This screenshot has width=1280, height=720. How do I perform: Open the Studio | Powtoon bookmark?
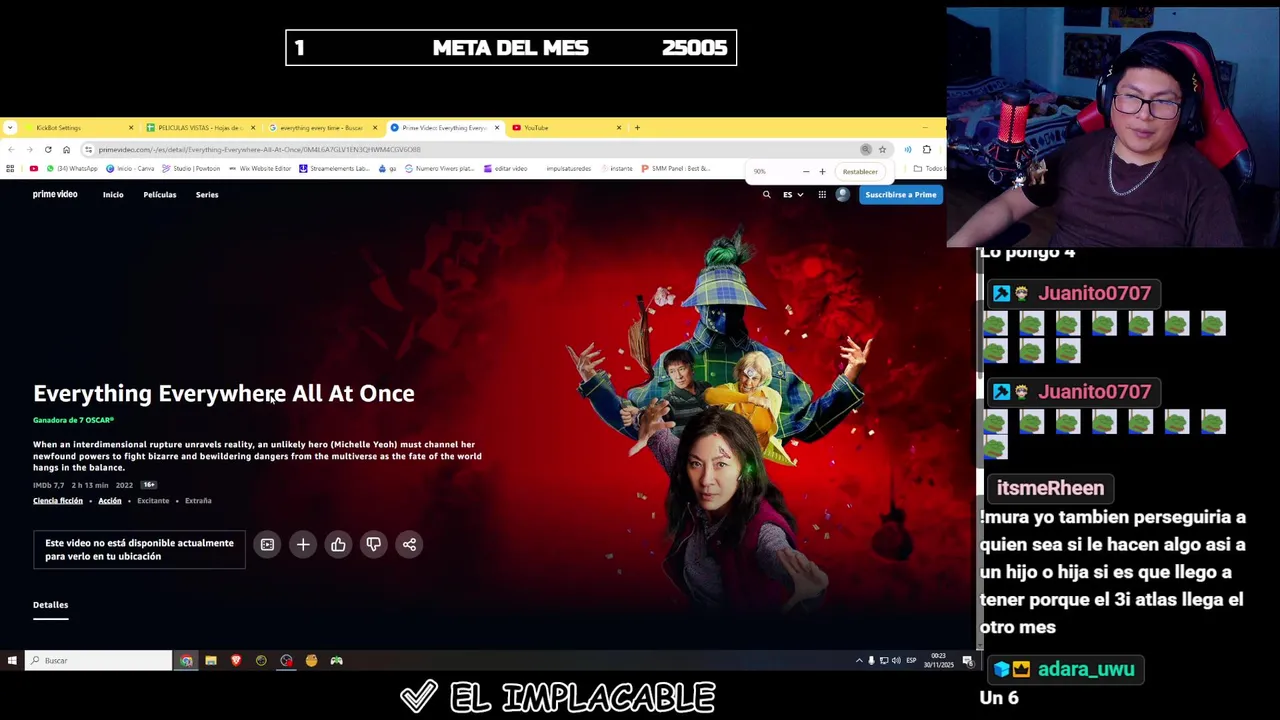click(x=191, y=169)
